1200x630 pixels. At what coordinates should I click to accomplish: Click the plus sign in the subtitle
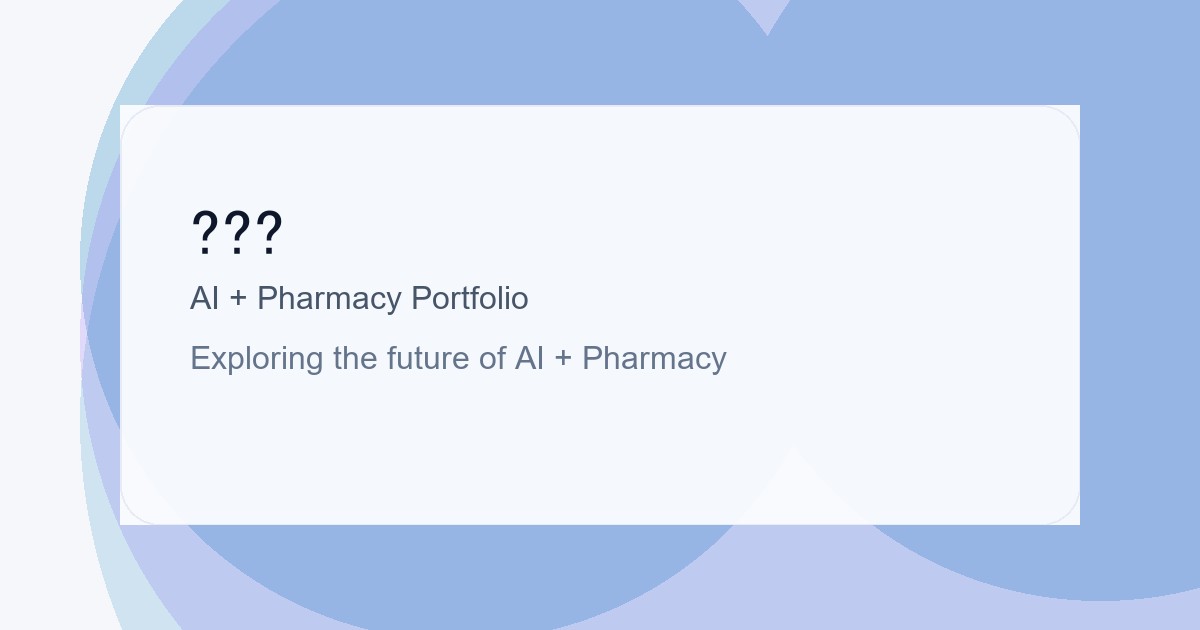(x=238, y=298)
